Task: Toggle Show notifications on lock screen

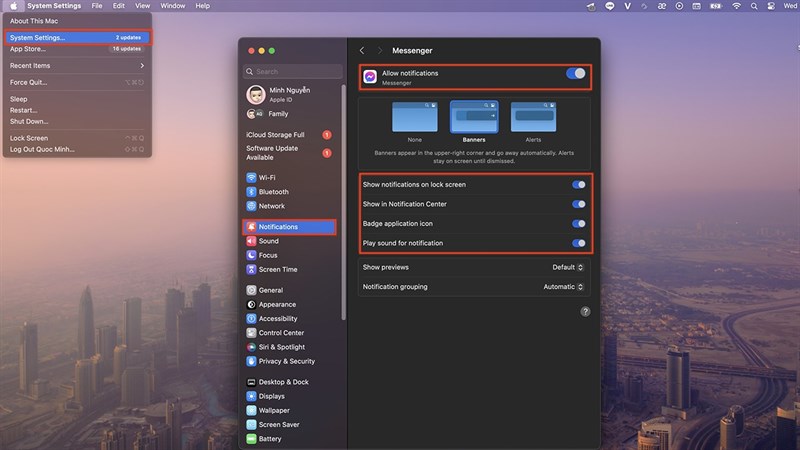Action: tap(578, 185)
